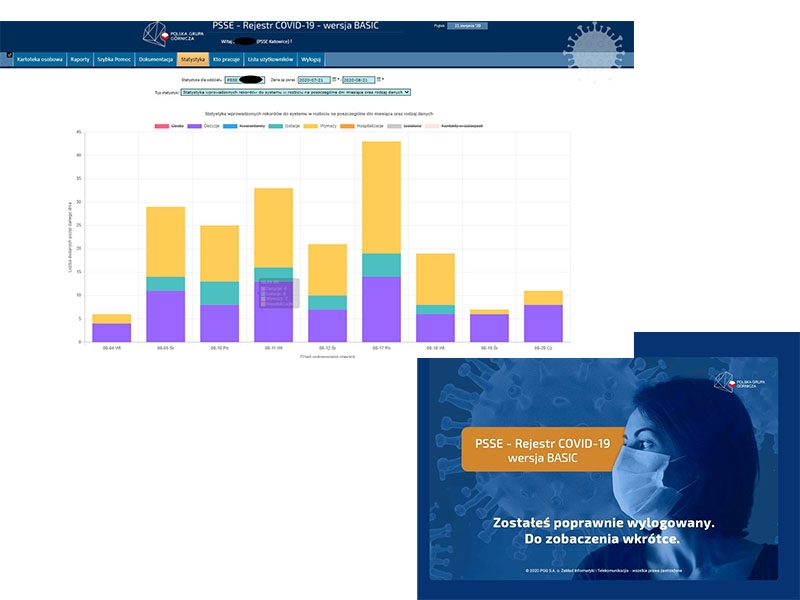Toggle the purple Decyzje legend series
Image resolution: width=800 pixels, height=600 pixels.
pos(204,126)
